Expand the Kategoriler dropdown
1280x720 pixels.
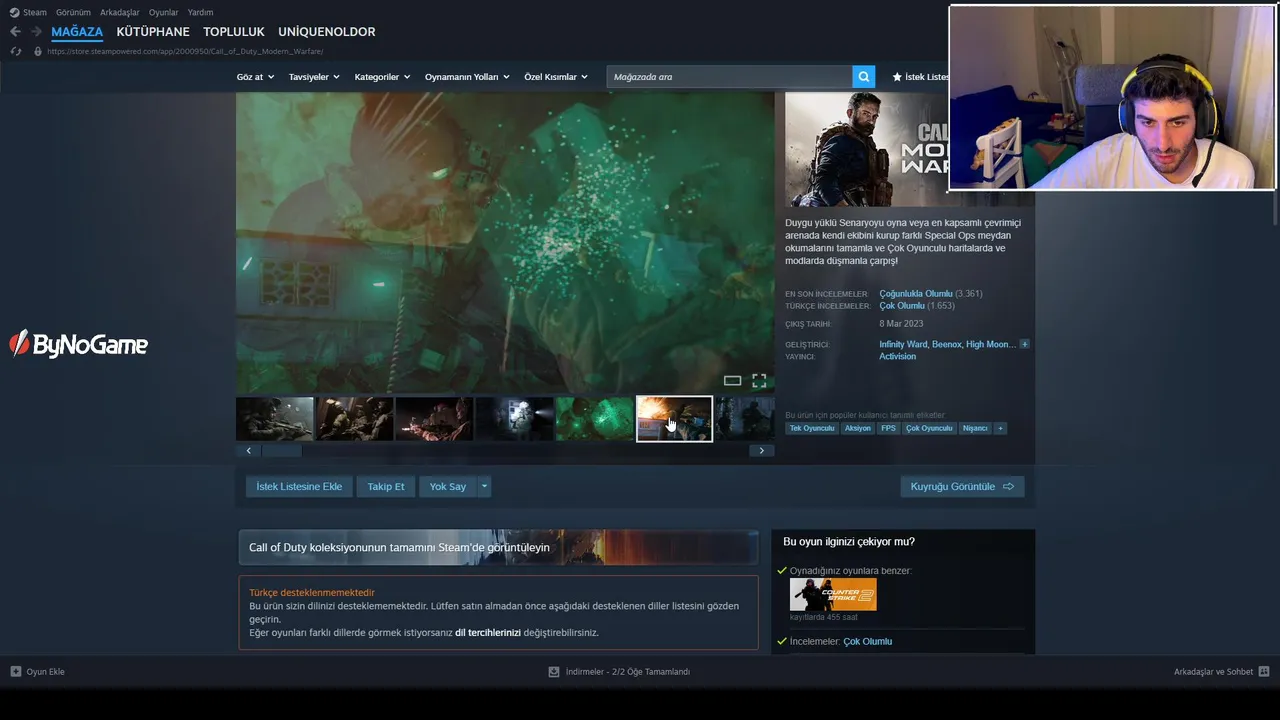click(382, 77)
